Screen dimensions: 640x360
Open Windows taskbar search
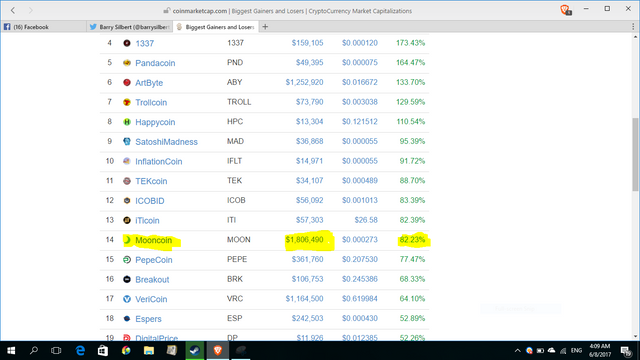tap(34, 351)
